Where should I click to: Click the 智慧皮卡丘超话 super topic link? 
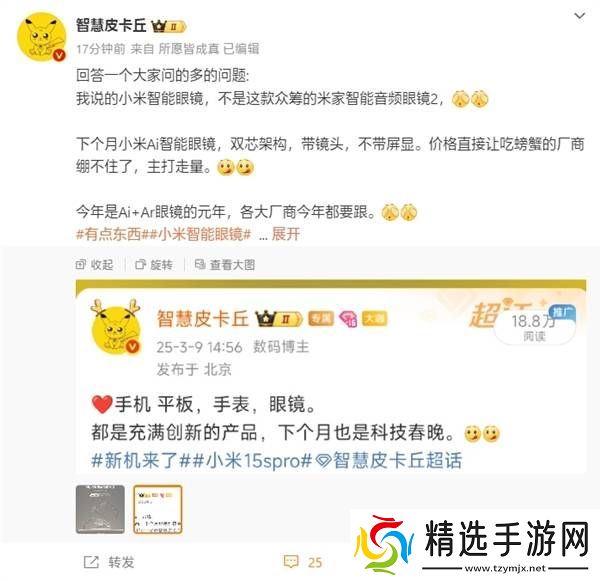coord(390,460)
